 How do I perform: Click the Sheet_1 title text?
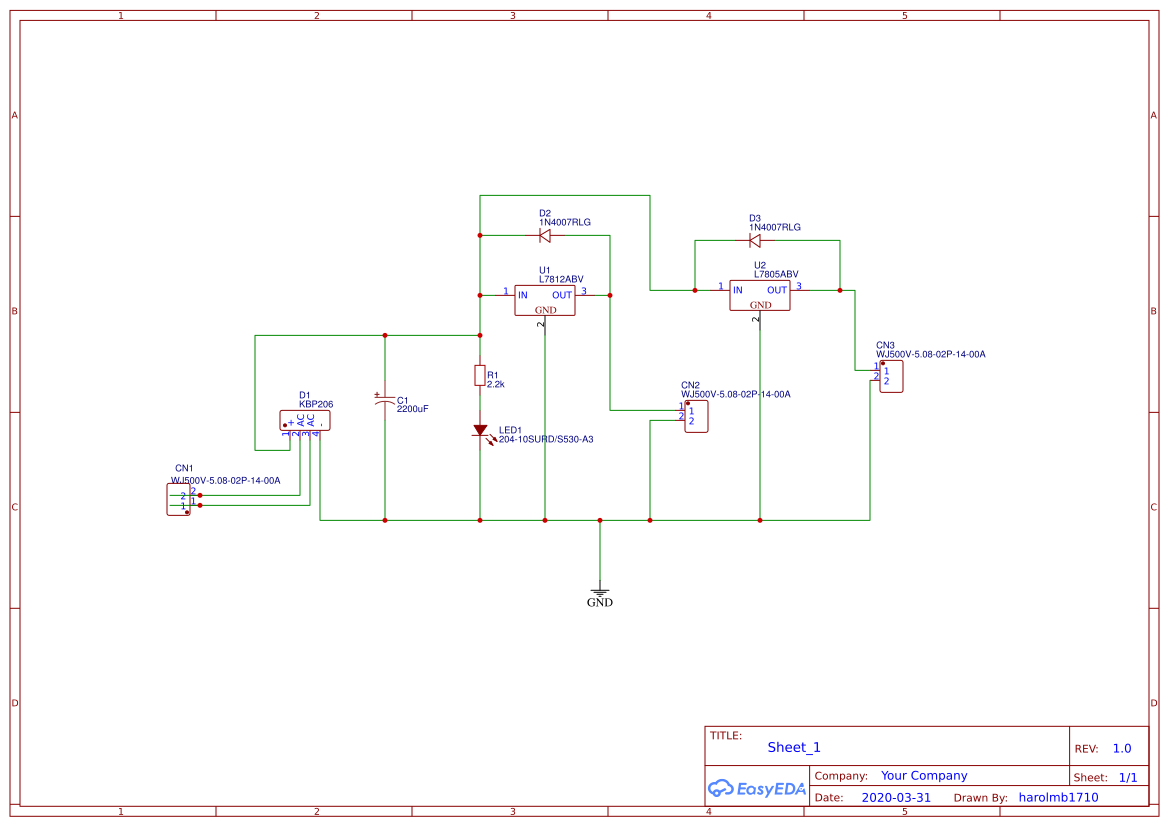[x=792, y=747]
